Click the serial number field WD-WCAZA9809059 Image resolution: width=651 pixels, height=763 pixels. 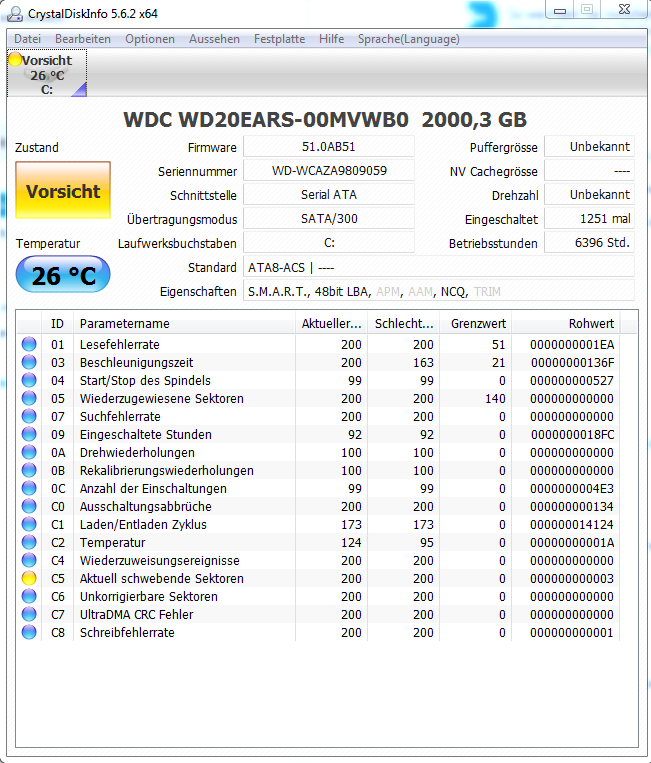329,171
